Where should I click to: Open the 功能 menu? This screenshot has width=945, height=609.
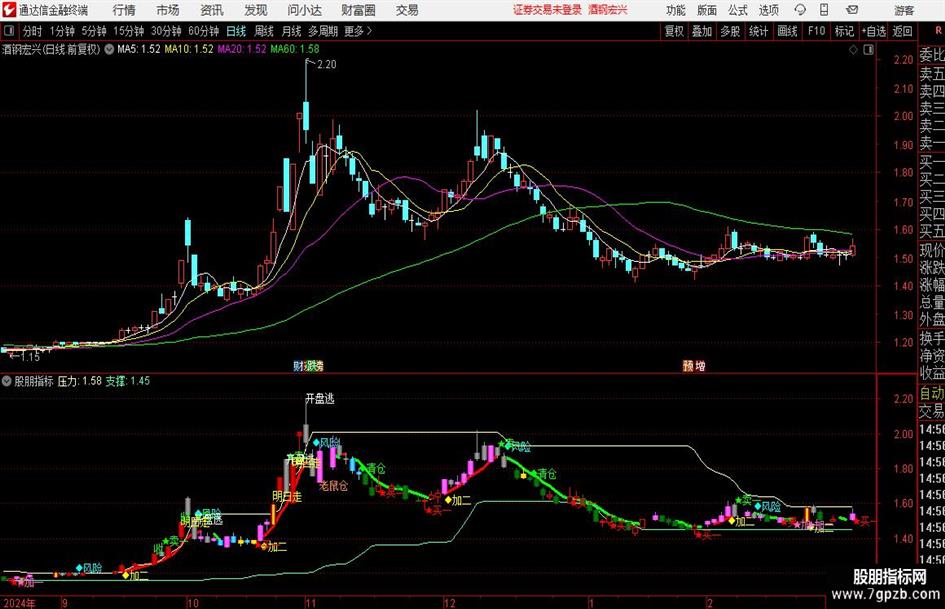[x=676, y=10]
